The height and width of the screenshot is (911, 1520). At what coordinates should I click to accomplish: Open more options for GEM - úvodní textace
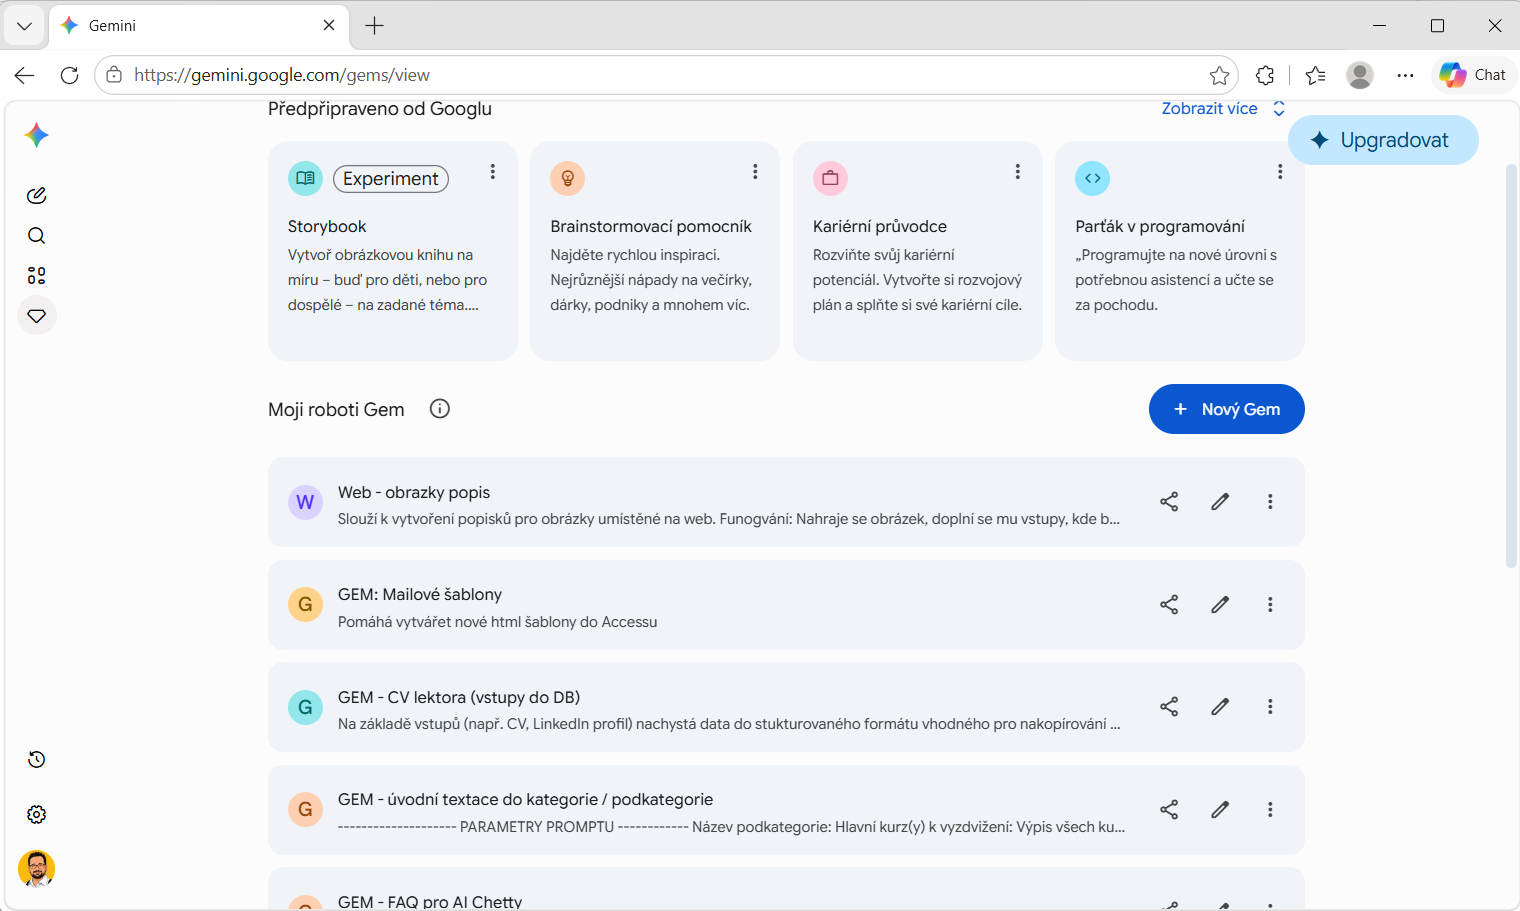pos(1270,810)
